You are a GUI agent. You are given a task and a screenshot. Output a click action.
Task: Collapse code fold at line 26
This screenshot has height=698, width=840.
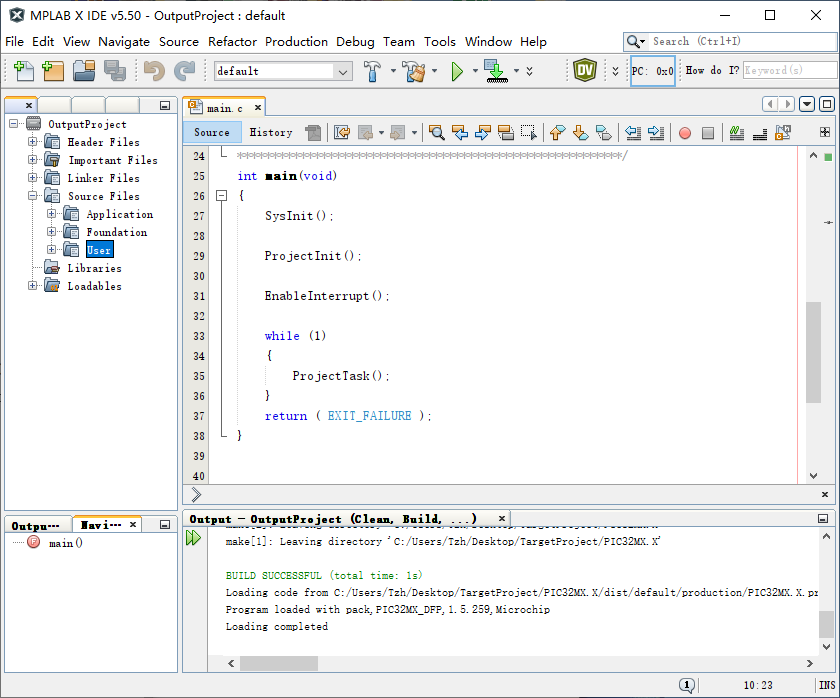[x=221, y=196]
